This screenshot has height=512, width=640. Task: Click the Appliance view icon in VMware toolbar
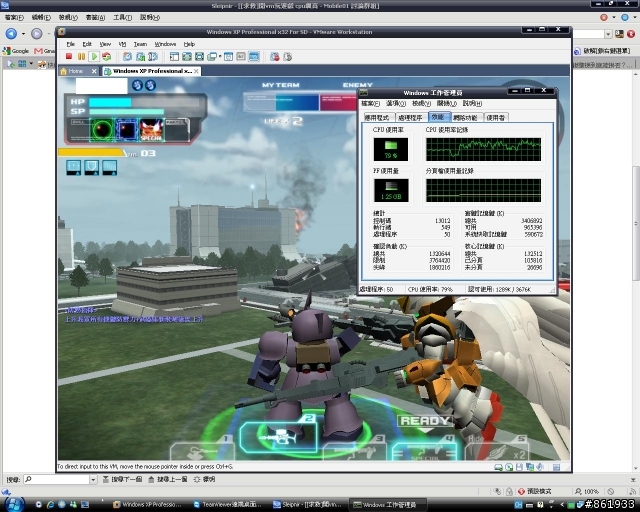tap(241, 56)
